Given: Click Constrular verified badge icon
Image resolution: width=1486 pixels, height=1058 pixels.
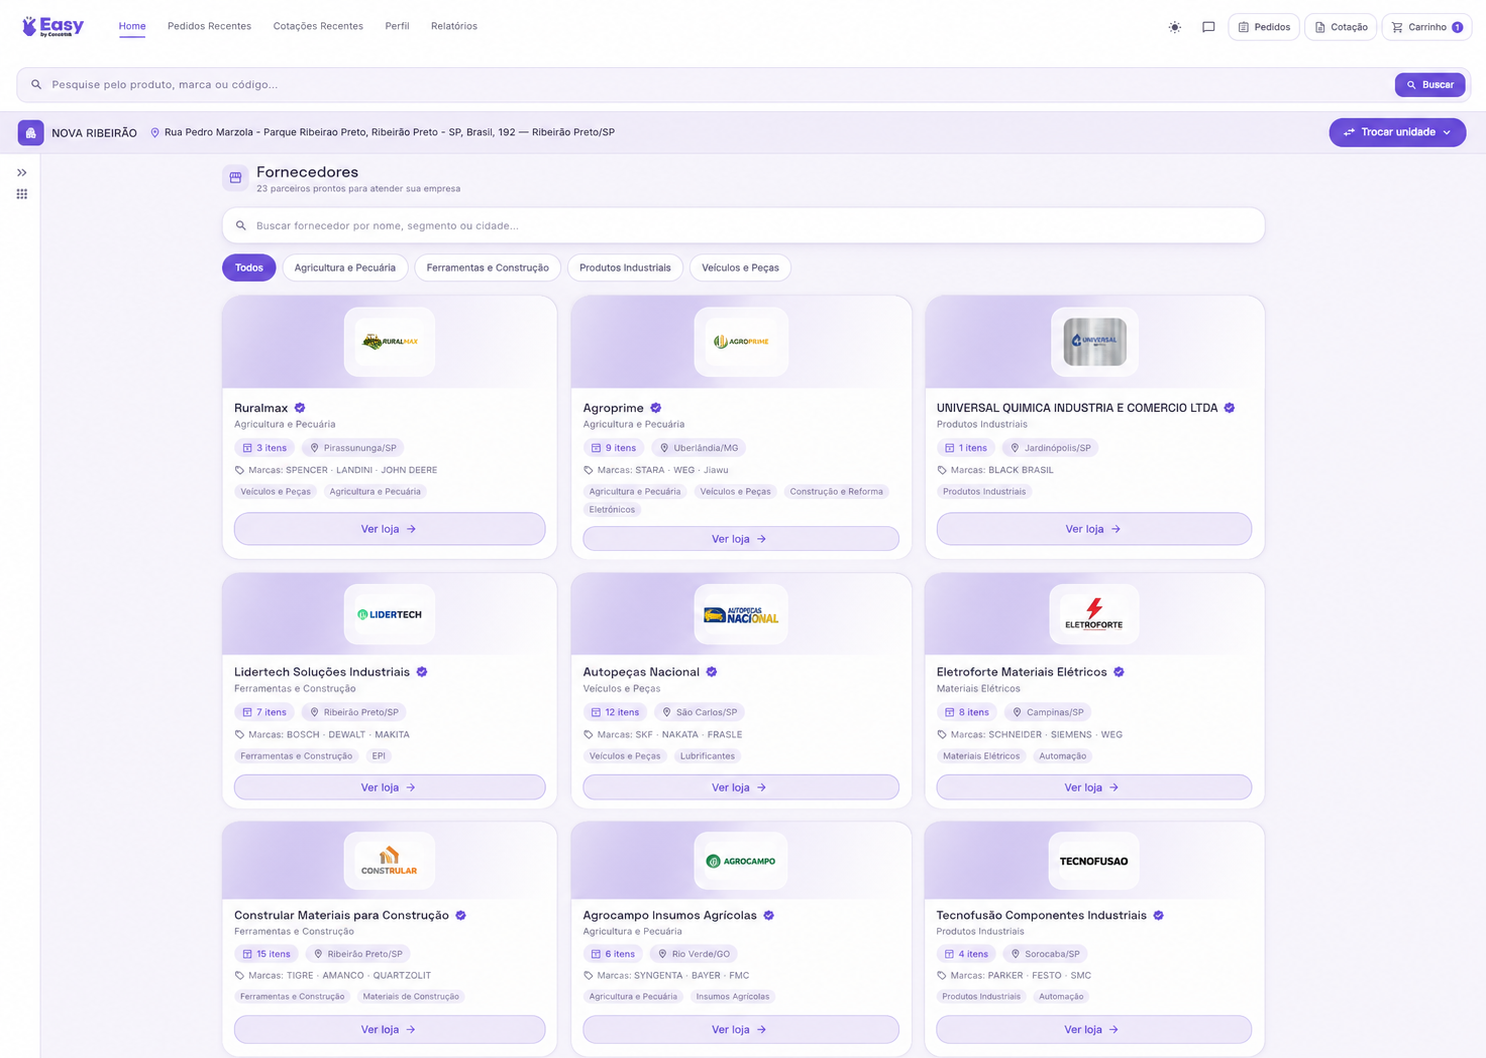Looking at the screenshot, I should [x=461, y=915].
